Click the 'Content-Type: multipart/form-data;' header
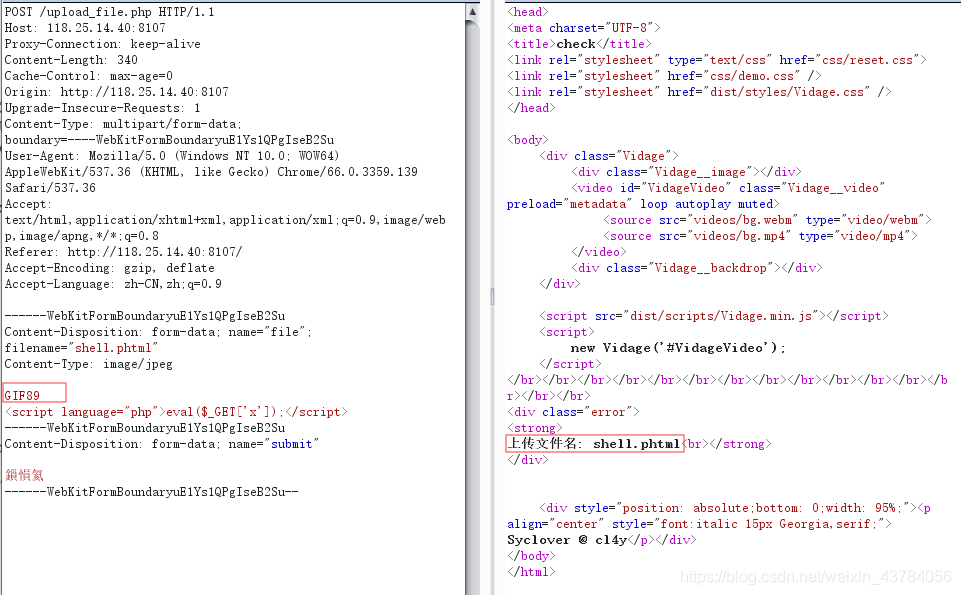The width and height of the screenshot is (961, 595). (123, 124)
